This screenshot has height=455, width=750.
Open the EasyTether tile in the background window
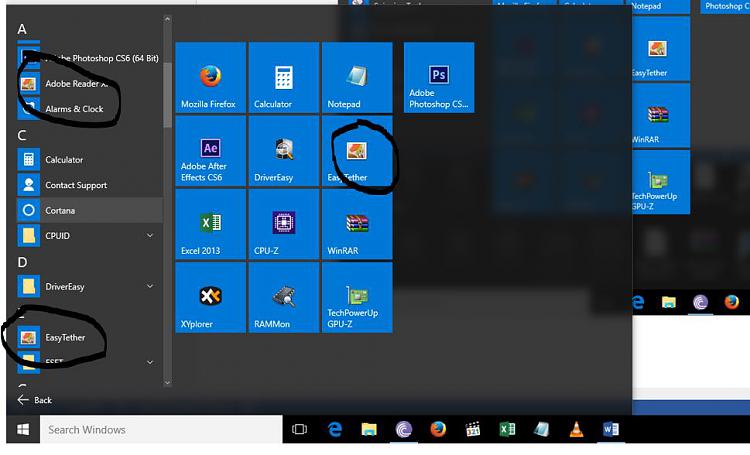(660, 48)
